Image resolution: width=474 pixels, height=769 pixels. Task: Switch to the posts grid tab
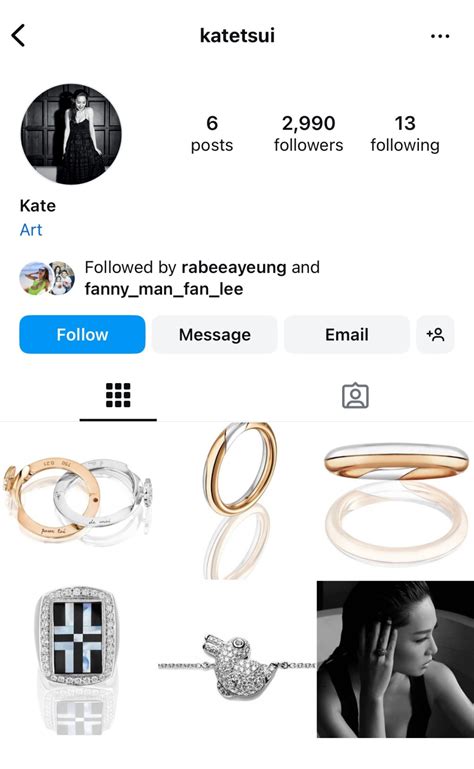pos(118,395)
